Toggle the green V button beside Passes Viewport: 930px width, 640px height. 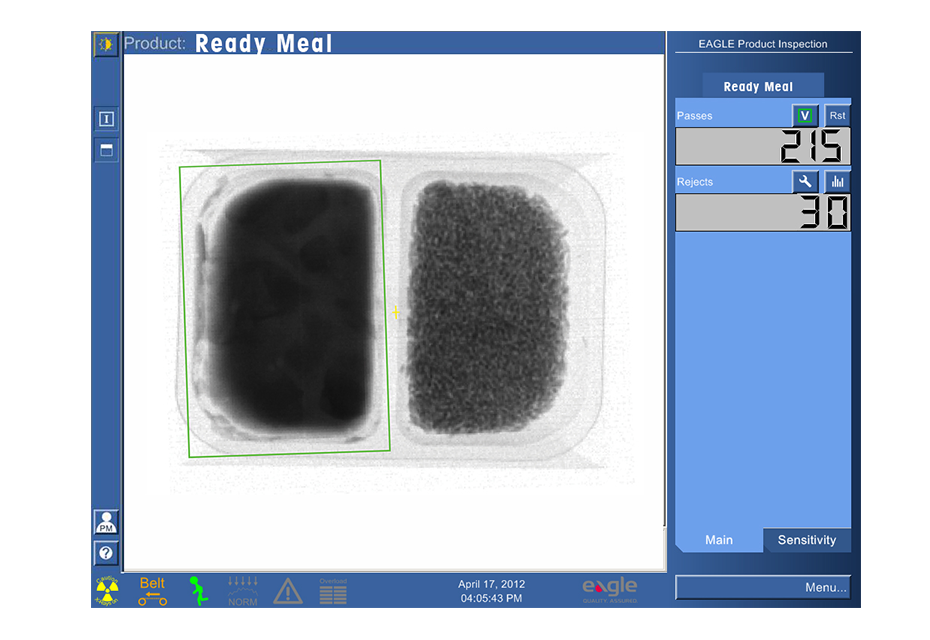click(805, 115)
